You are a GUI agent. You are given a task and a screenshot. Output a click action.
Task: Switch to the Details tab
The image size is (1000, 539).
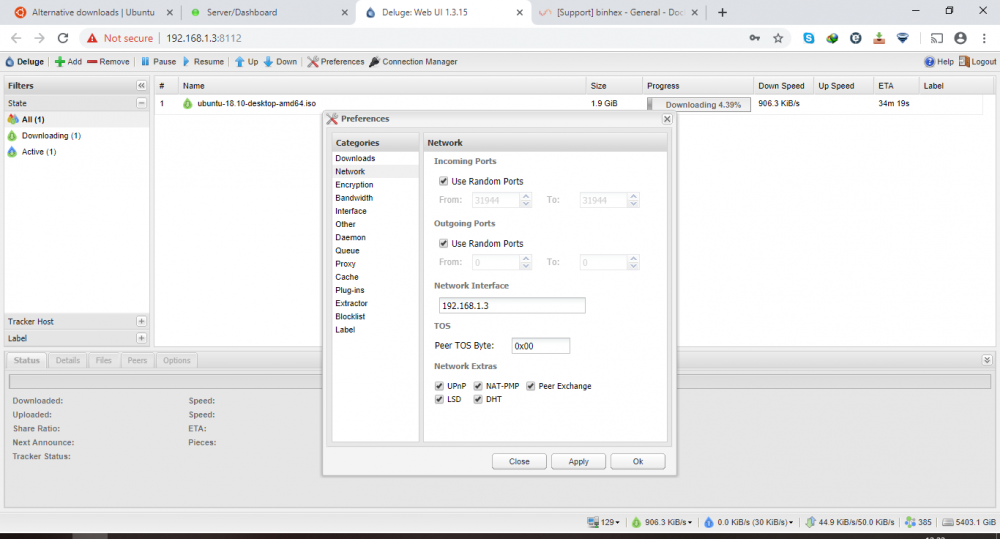coord(68,360)
